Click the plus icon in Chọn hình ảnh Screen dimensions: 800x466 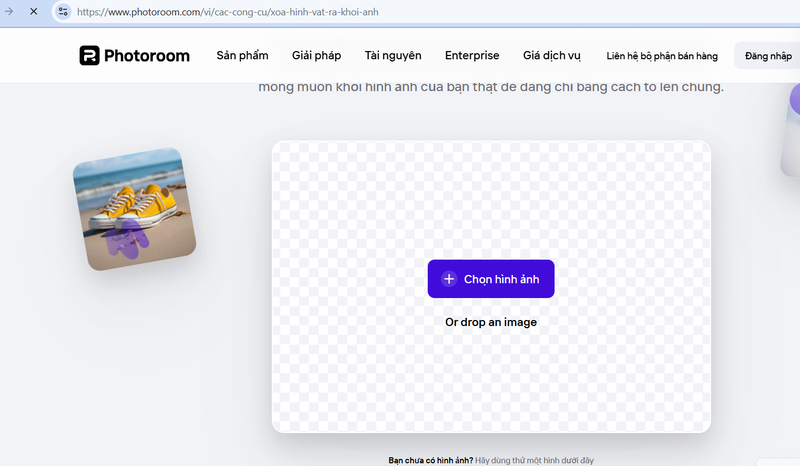449,279
